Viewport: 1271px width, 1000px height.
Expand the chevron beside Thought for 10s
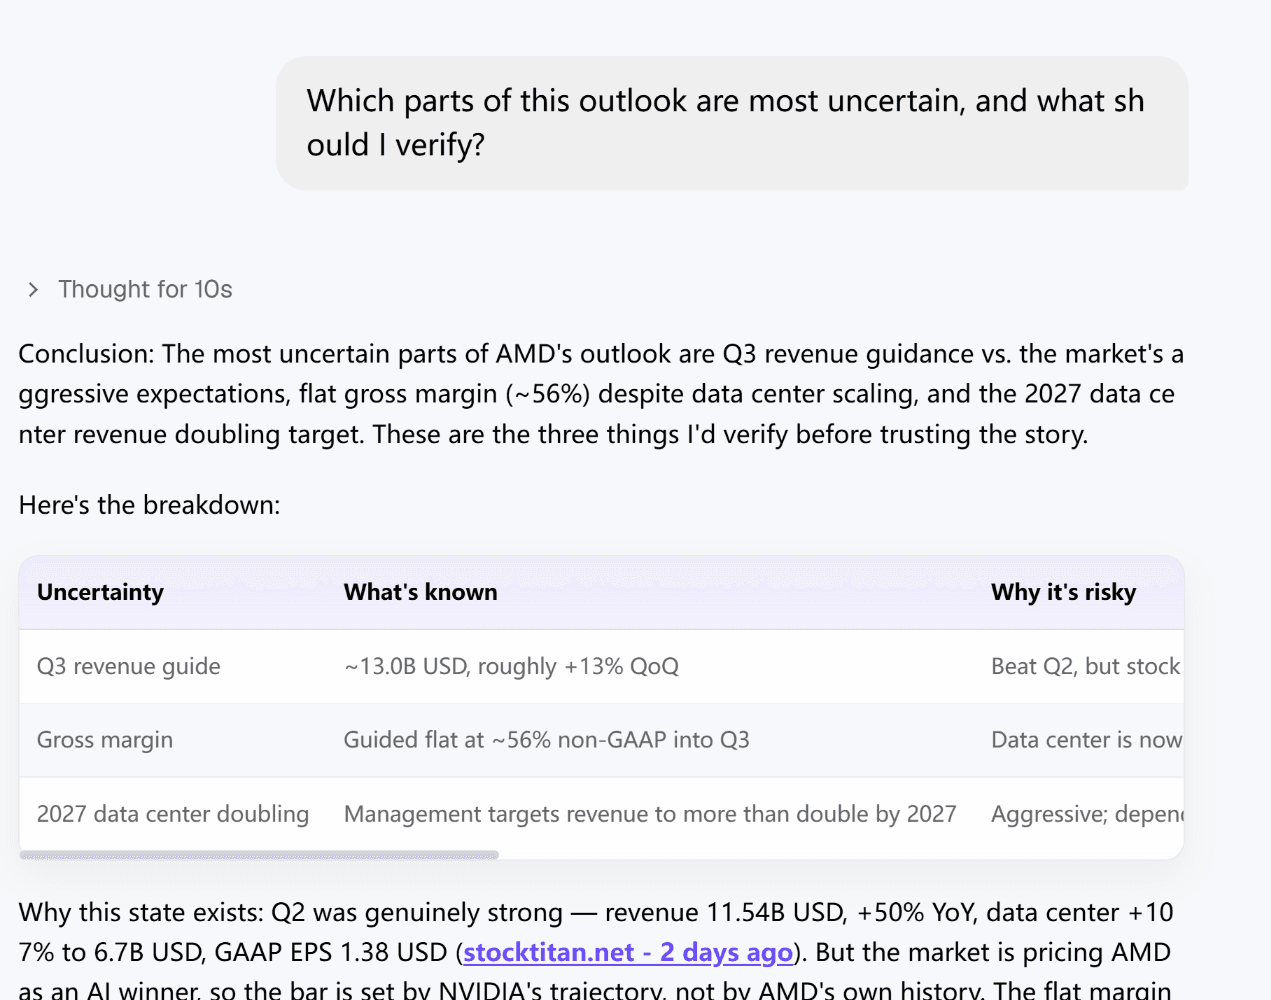click(33, 289)
